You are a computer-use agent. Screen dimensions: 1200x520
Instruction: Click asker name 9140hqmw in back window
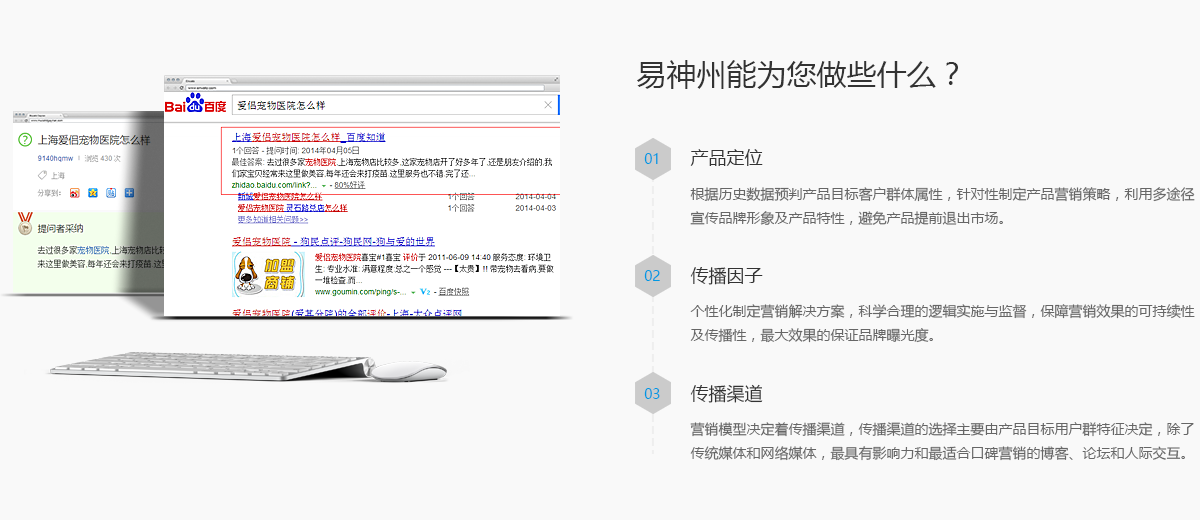pos(55,158)
